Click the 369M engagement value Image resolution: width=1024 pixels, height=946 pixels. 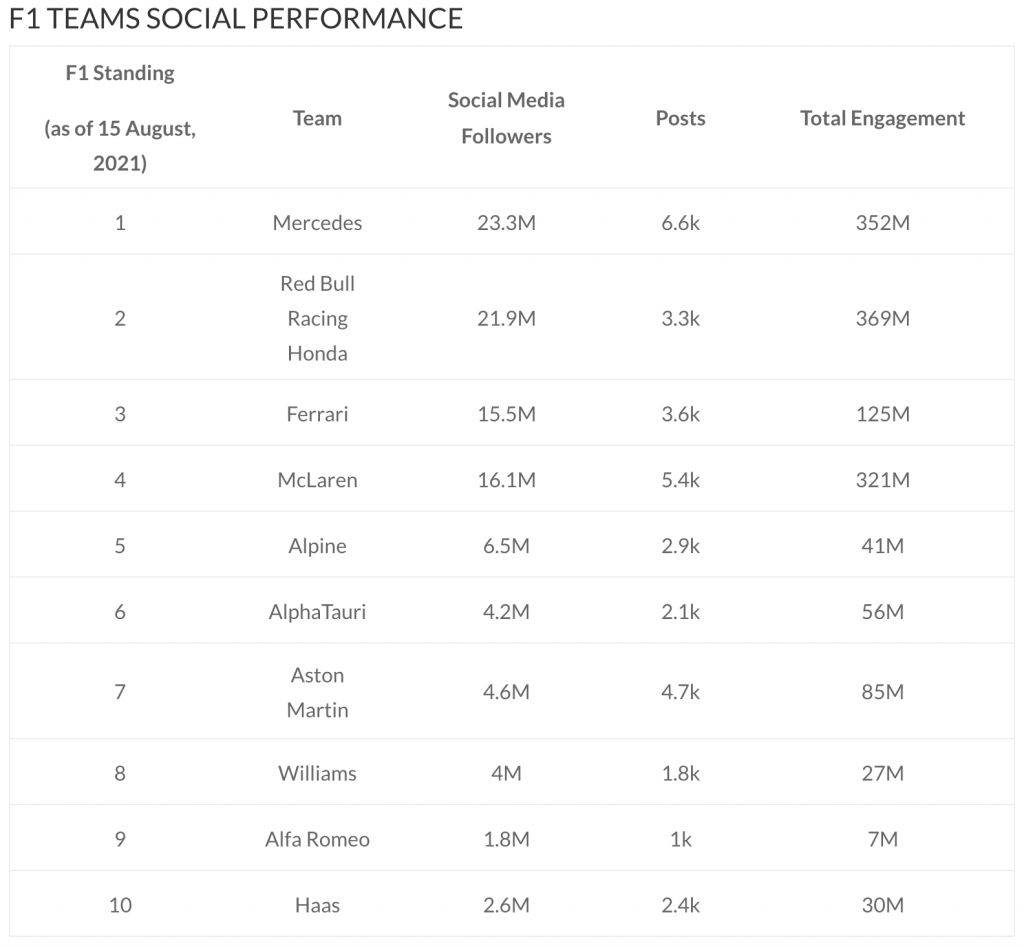pyautogui.click(x=882, y=318)
